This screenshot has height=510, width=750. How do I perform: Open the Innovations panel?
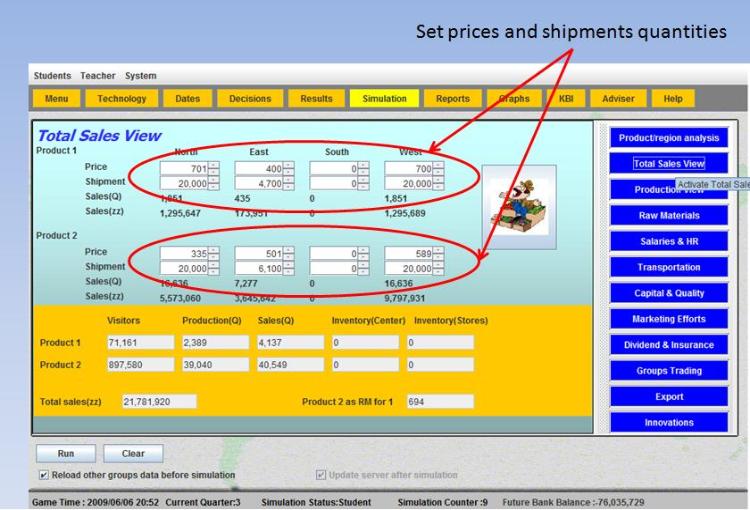pyautogui.click(x=668, y=422)
